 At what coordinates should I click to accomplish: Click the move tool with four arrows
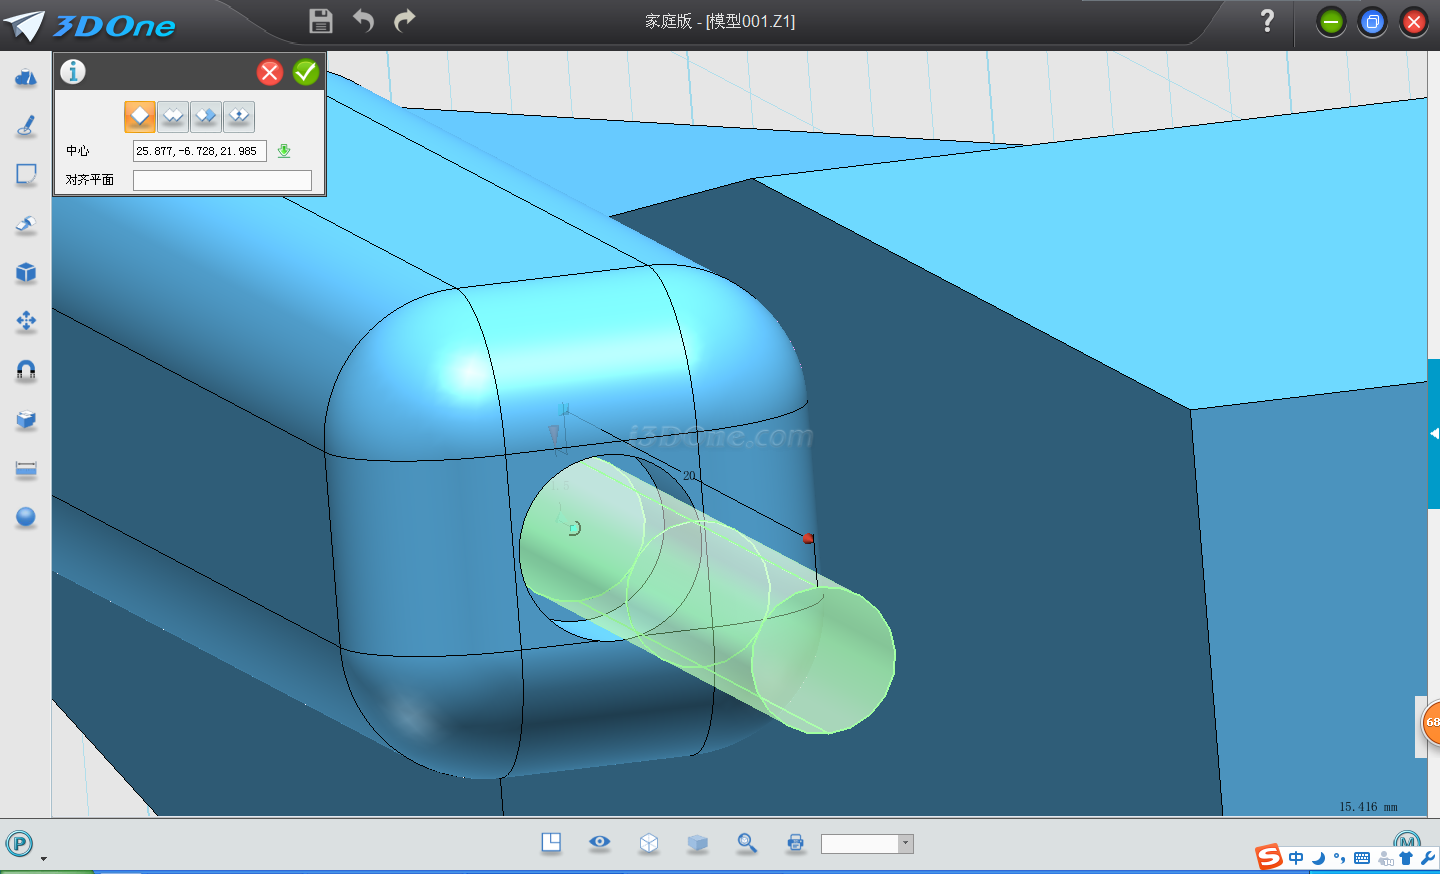pos(26,321)
